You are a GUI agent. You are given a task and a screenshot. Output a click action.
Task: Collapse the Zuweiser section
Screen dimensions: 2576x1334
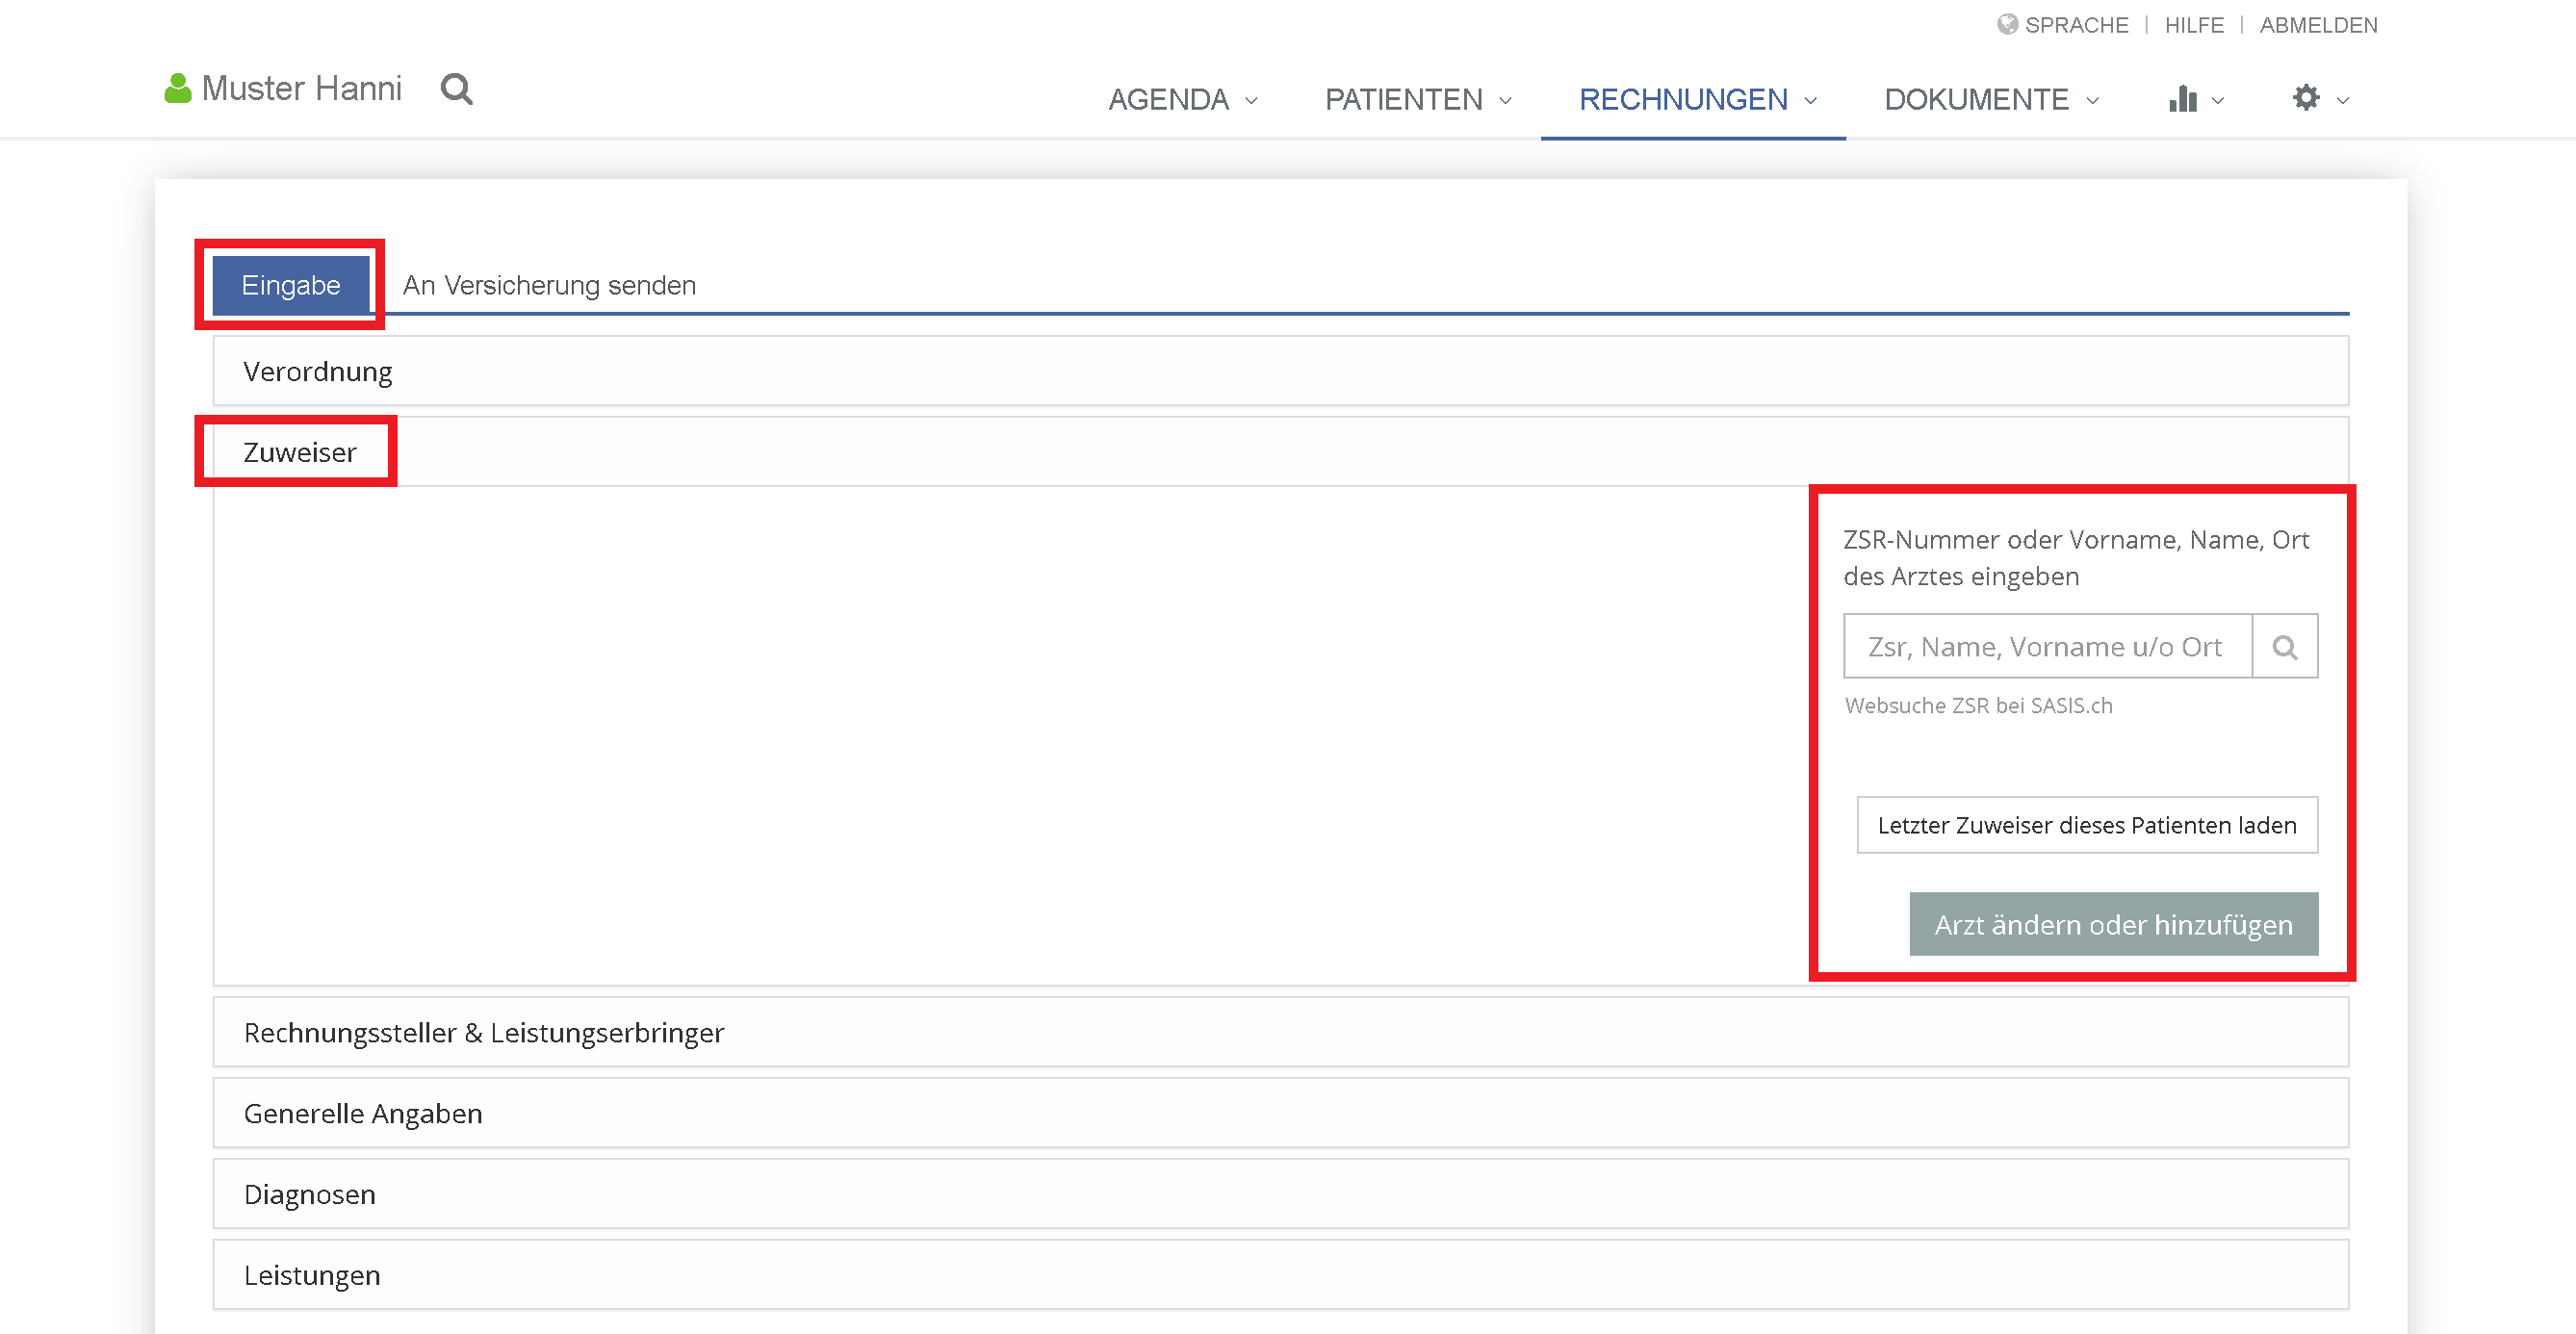1280,452
